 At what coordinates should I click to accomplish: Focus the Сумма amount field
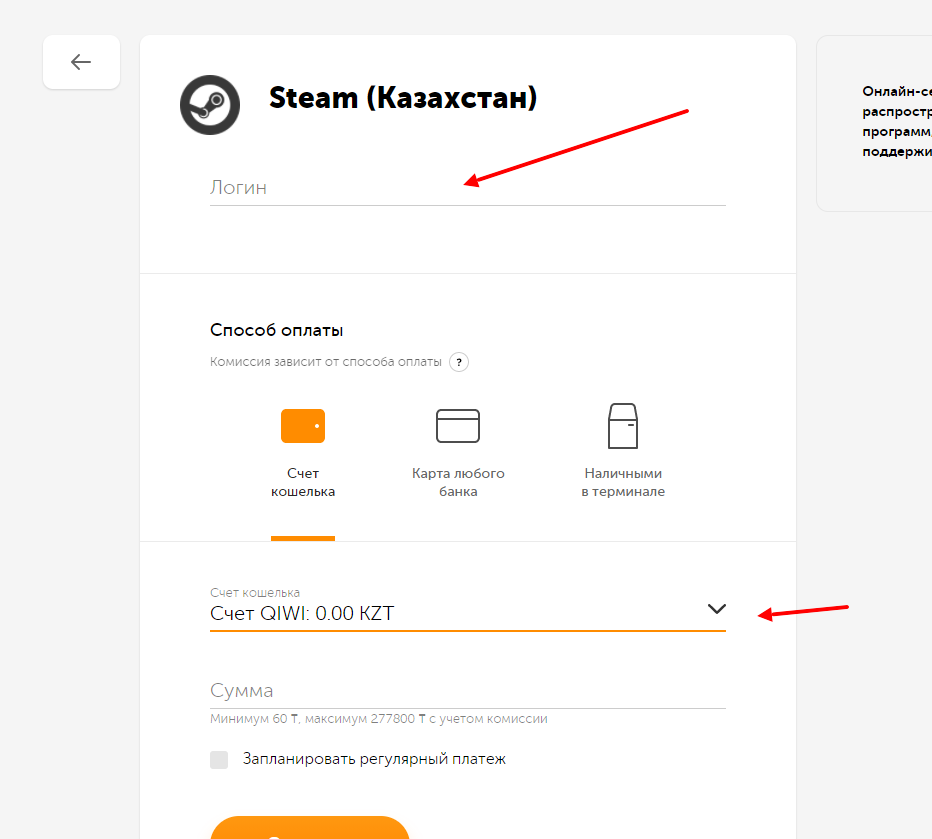[x=468, y=690]
